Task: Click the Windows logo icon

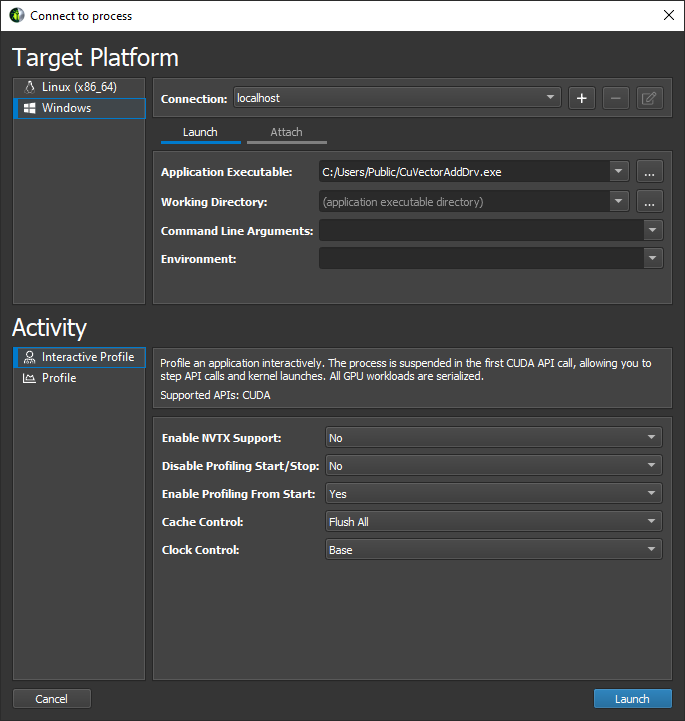Action: [x=29, y=108]
